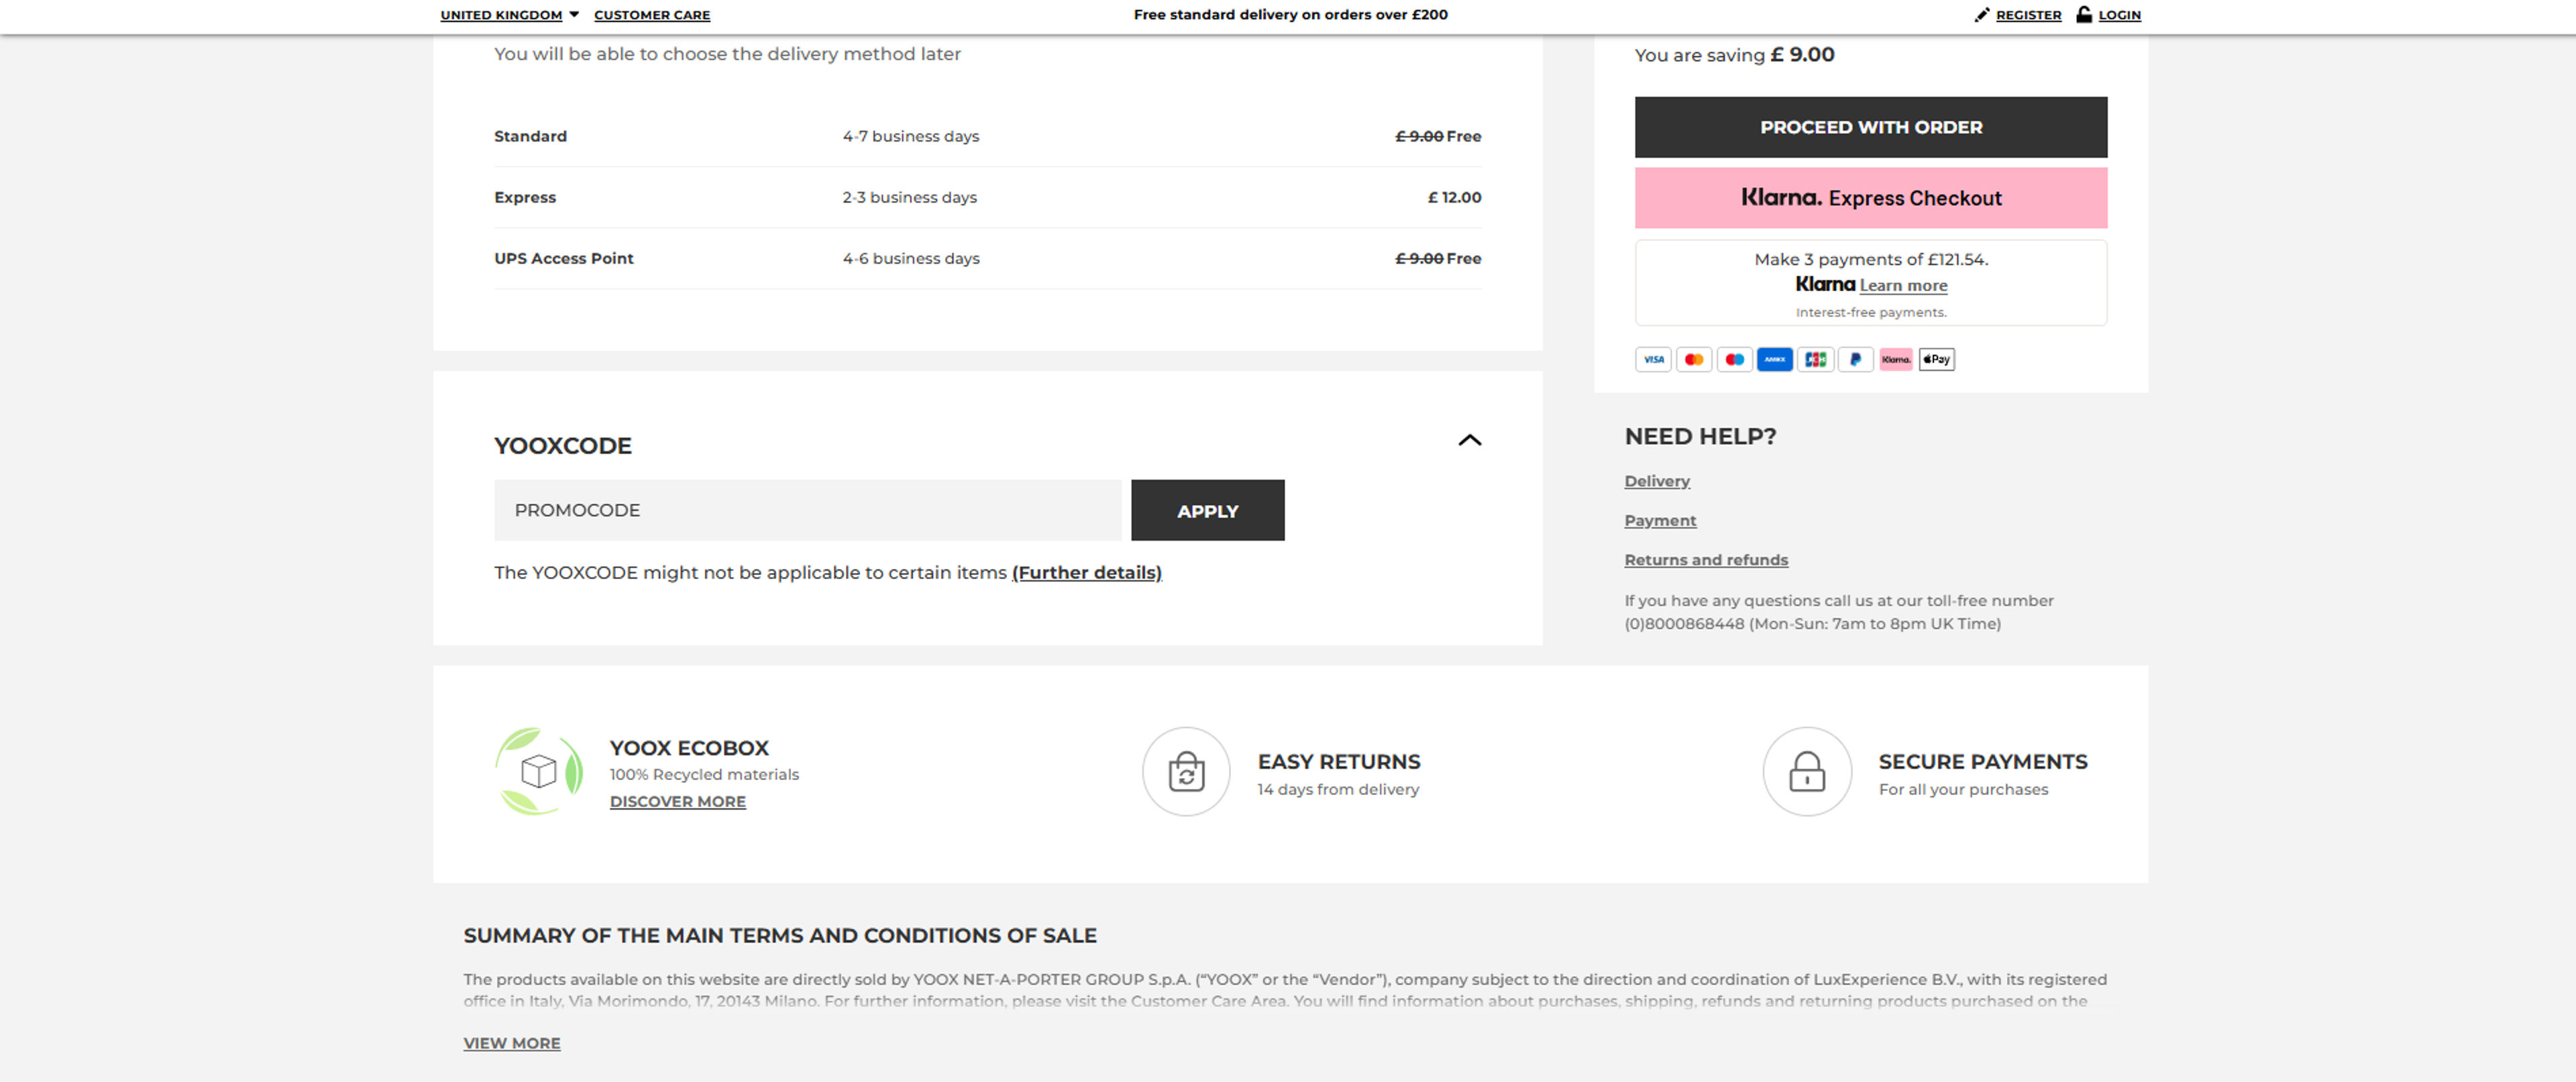The width and height of the screenshot is (2576, 1082).
Task: Click the Proceed With Order button
Action: [x=1871, y=127]
